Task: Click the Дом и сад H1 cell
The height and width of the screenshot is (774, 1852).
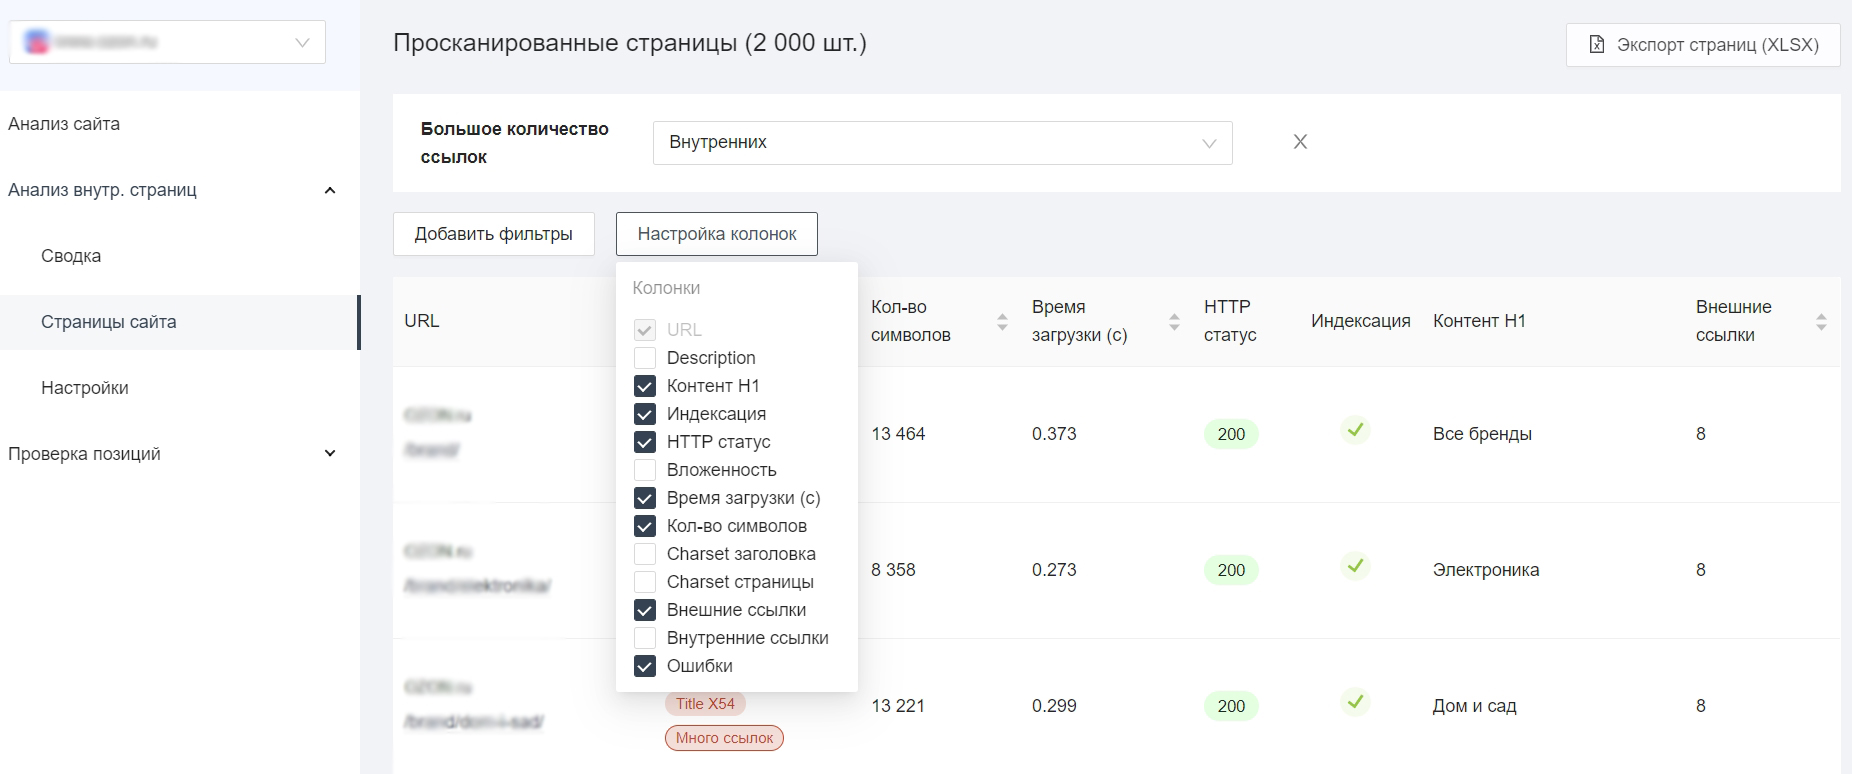Action: point(1474,706)
